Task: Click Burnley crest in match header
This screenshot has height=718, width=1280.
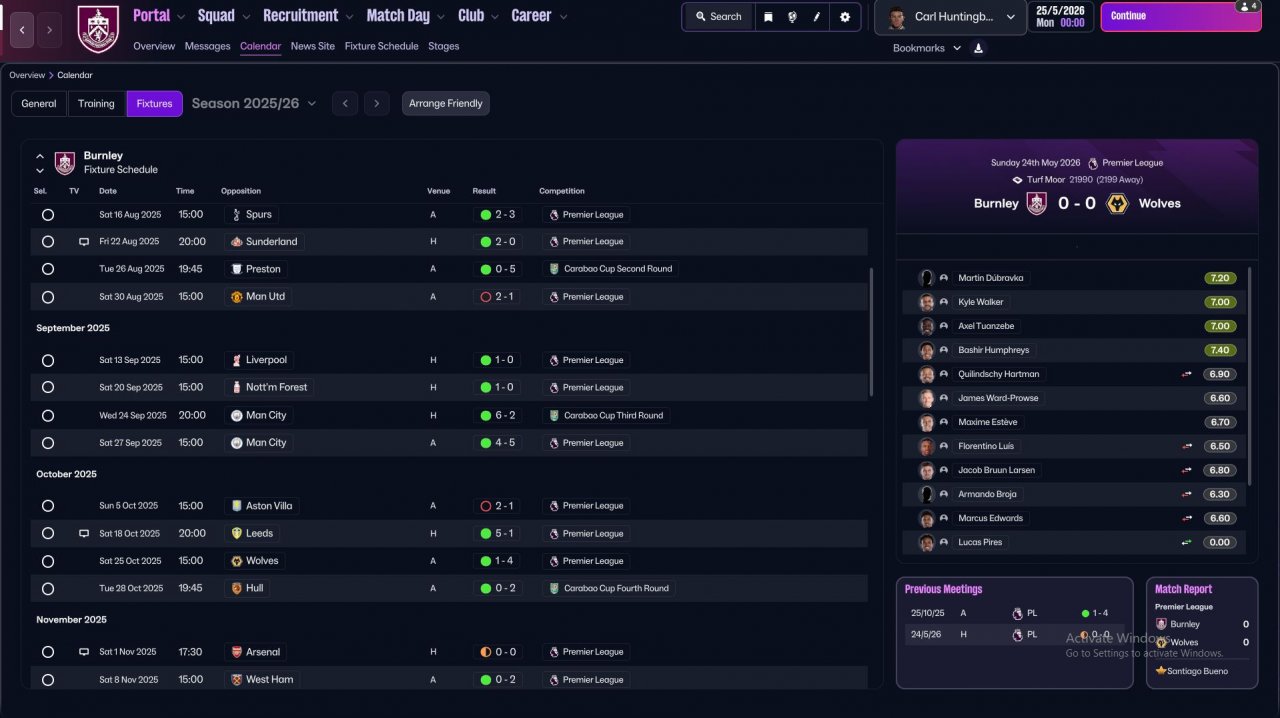Action: pyautogui.click(x=1036, y=203)
